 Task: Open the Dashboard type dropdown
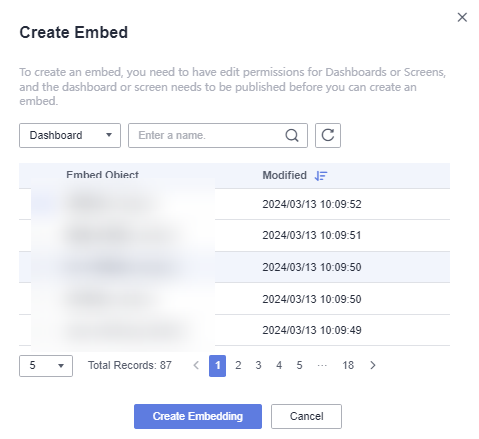[x=70, y=135]
